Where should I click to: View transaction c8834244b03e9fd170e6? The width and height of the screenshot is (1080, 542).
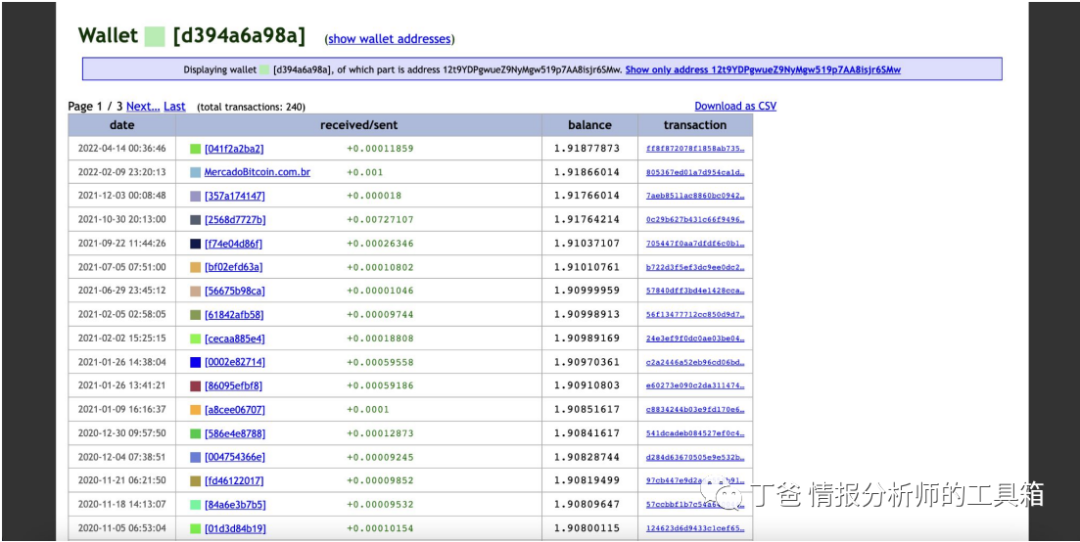tap(695, 410)
